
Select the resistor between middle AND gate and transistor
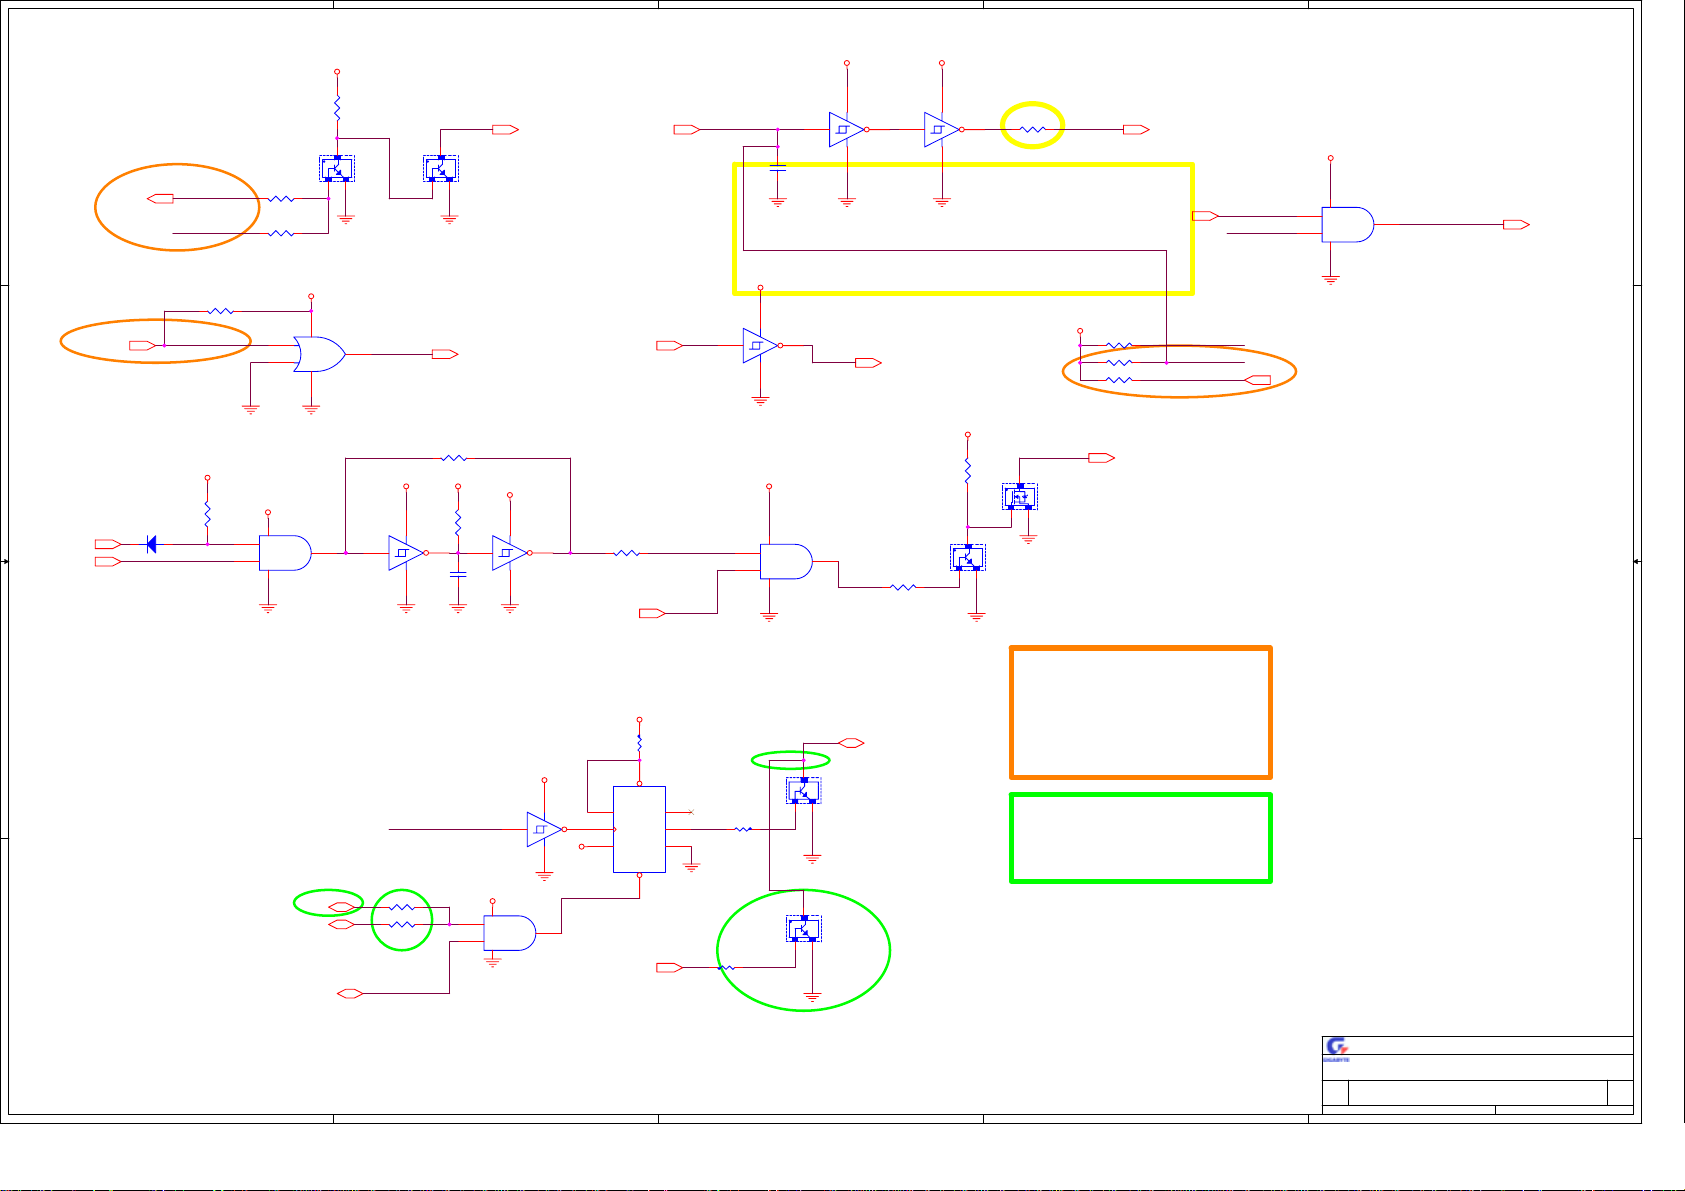pos(903,587)
